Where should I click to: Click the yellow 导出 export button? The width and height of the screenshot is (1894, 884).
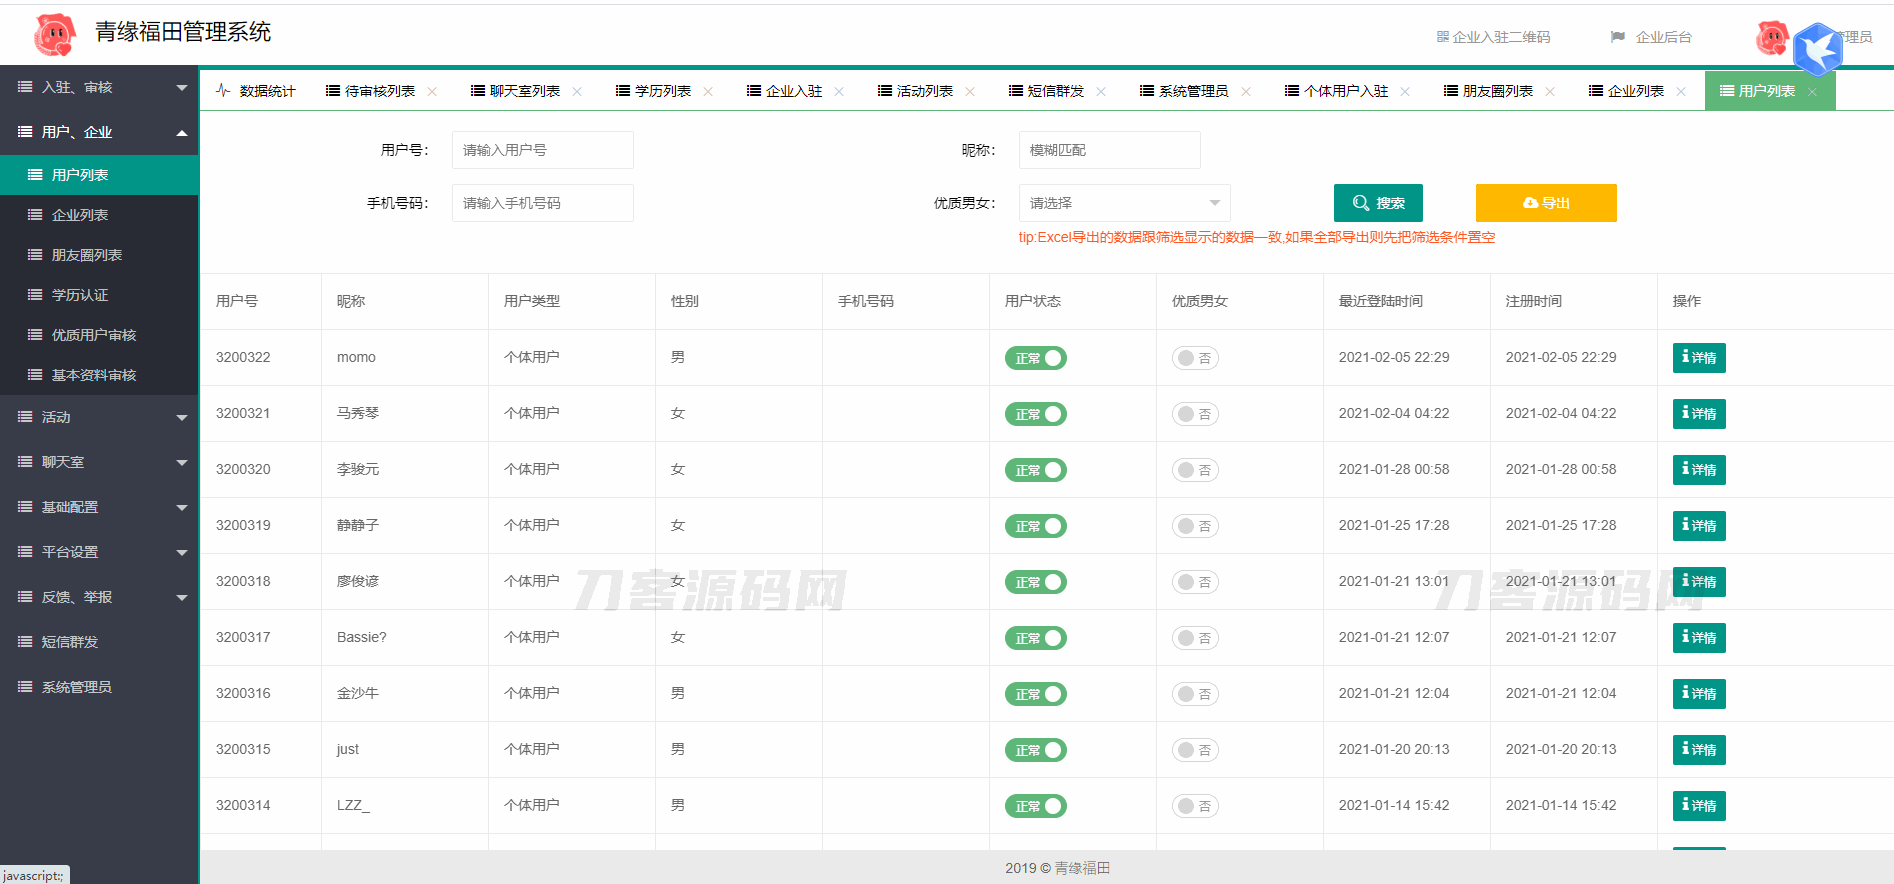tap(1545, 203)
